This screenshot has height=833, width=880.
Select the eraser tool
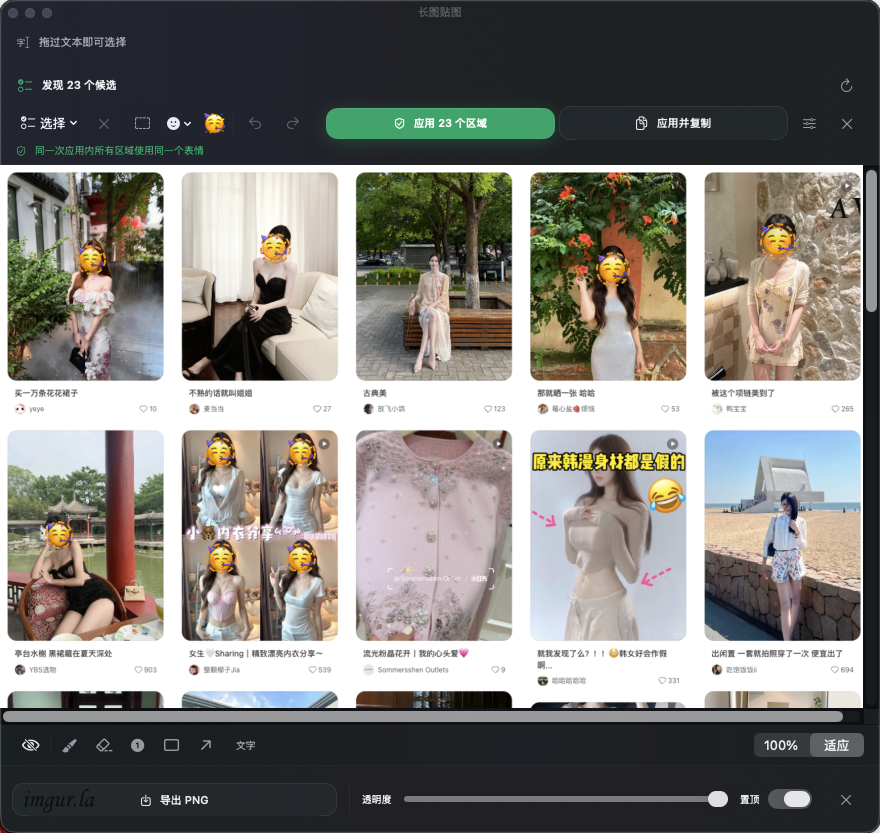(104, 745)
